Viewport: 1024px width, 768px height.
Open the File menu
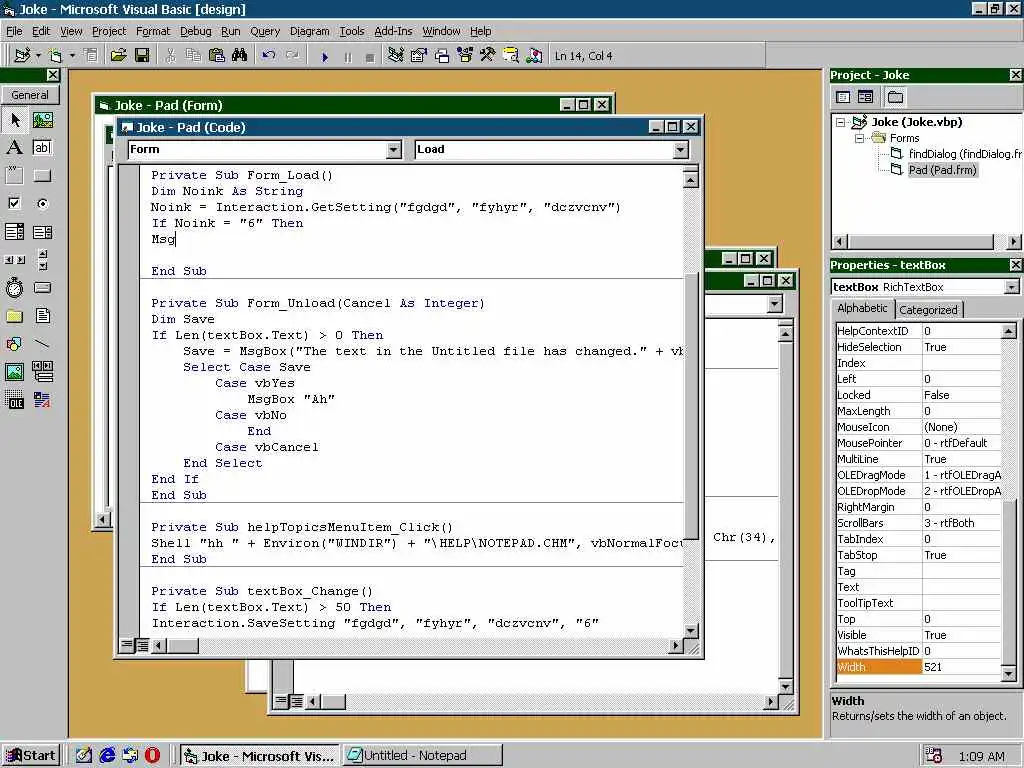[x=14, y=31]
